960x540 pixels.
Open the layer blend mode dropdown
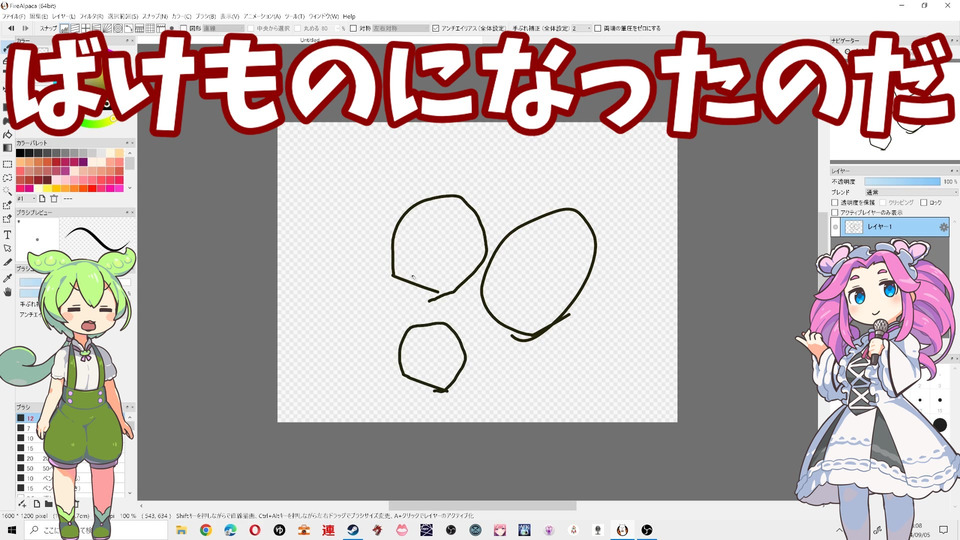point(910,192)
